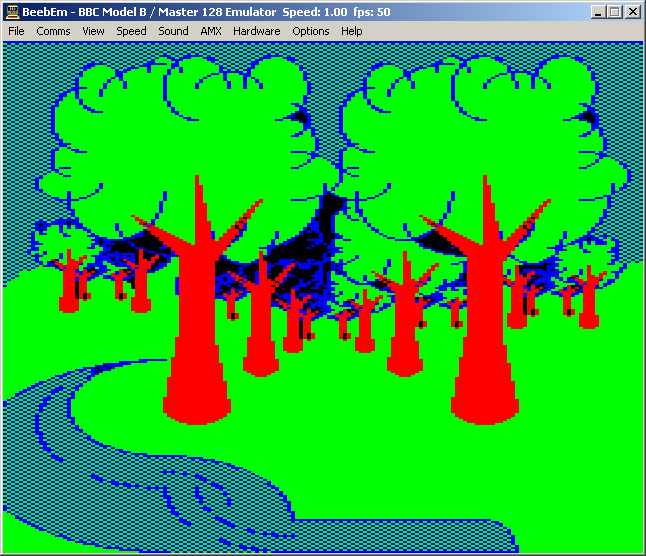646x556 pixels.
Task: Minimize the BeebEm emulator window
Action: pyautogui.click(x=598, y=12)
